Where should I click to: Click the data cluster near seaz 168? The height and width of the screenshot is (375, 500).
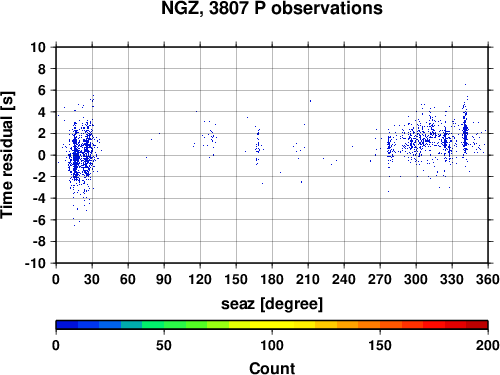[257, 147]
